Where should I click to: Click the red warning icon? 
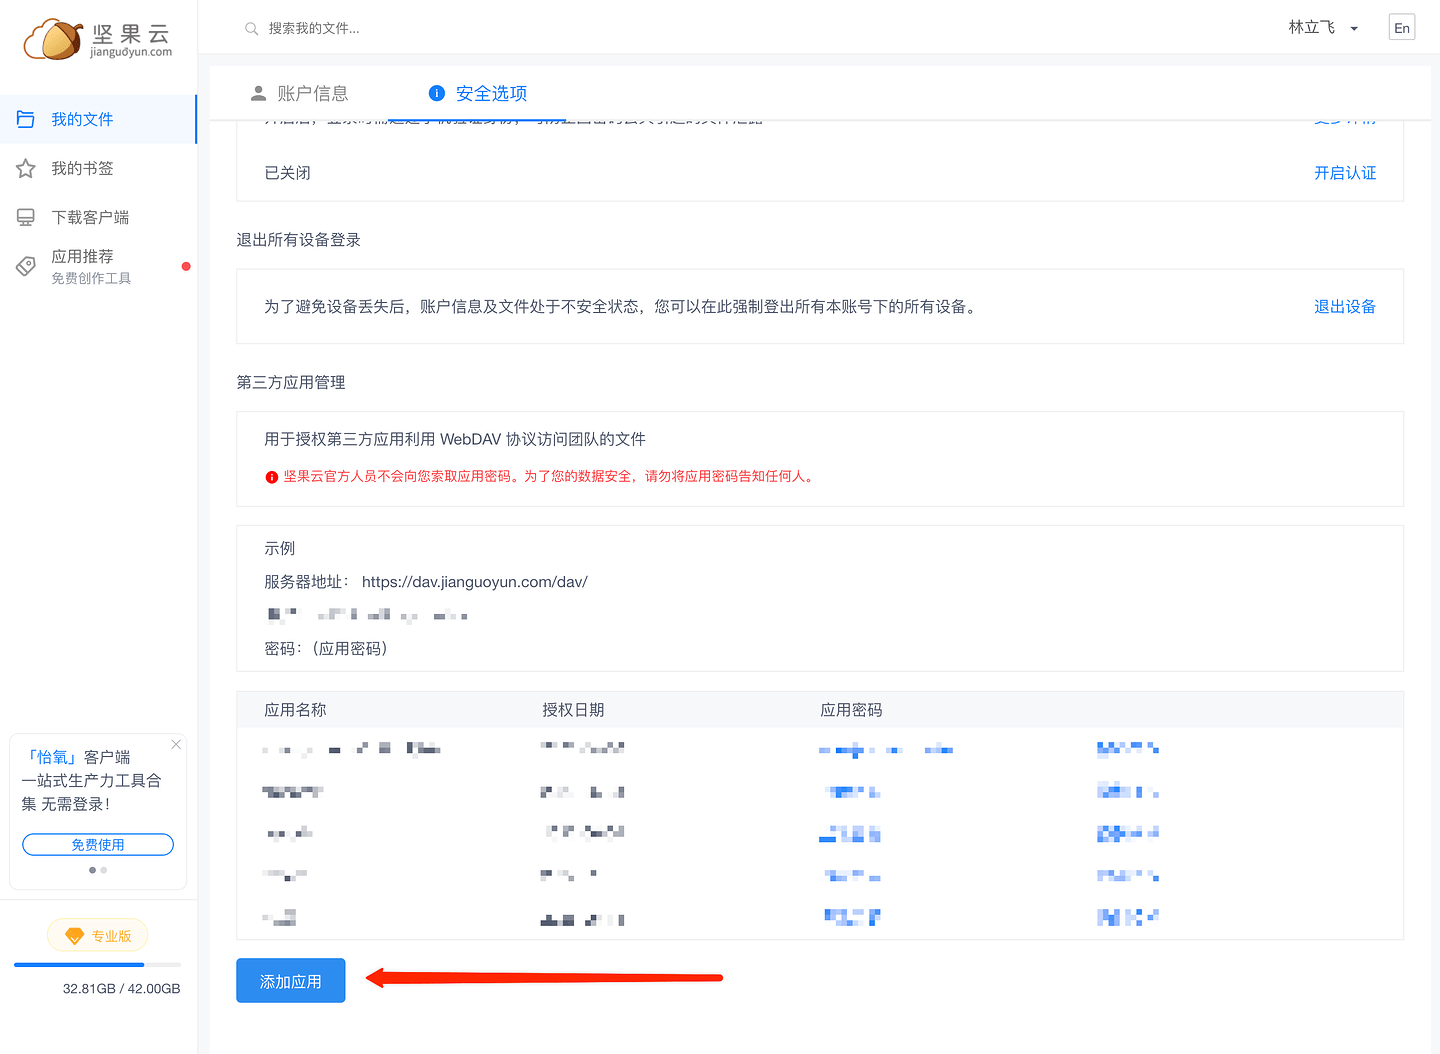tap(271, 477)
